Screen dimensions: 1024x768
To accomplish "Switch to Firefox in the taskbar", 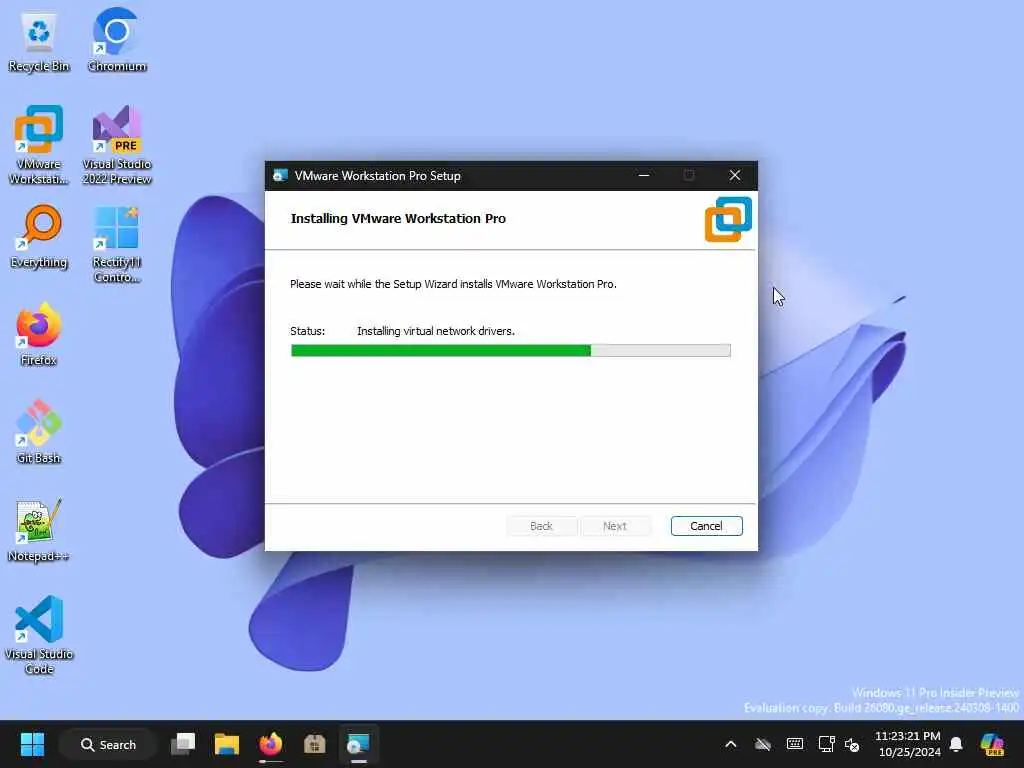I will 270,744.
